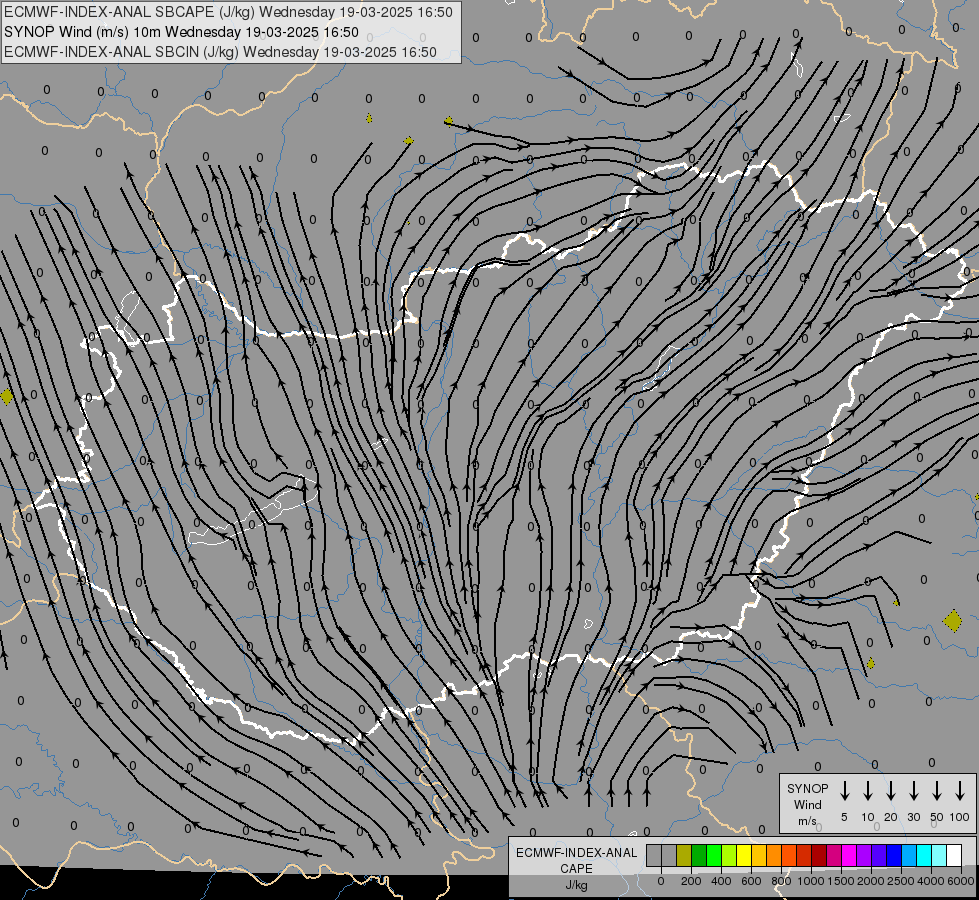Select the orange swatch left of 800 tick
979x900 pixels.
(x=774, y=856)
